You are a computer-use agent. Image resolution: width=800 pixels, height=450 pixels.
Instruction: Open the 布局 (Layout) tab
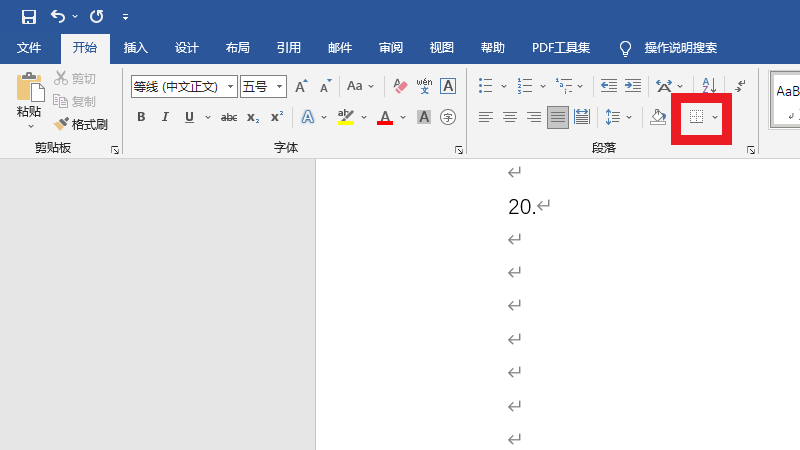pos(238,47)
